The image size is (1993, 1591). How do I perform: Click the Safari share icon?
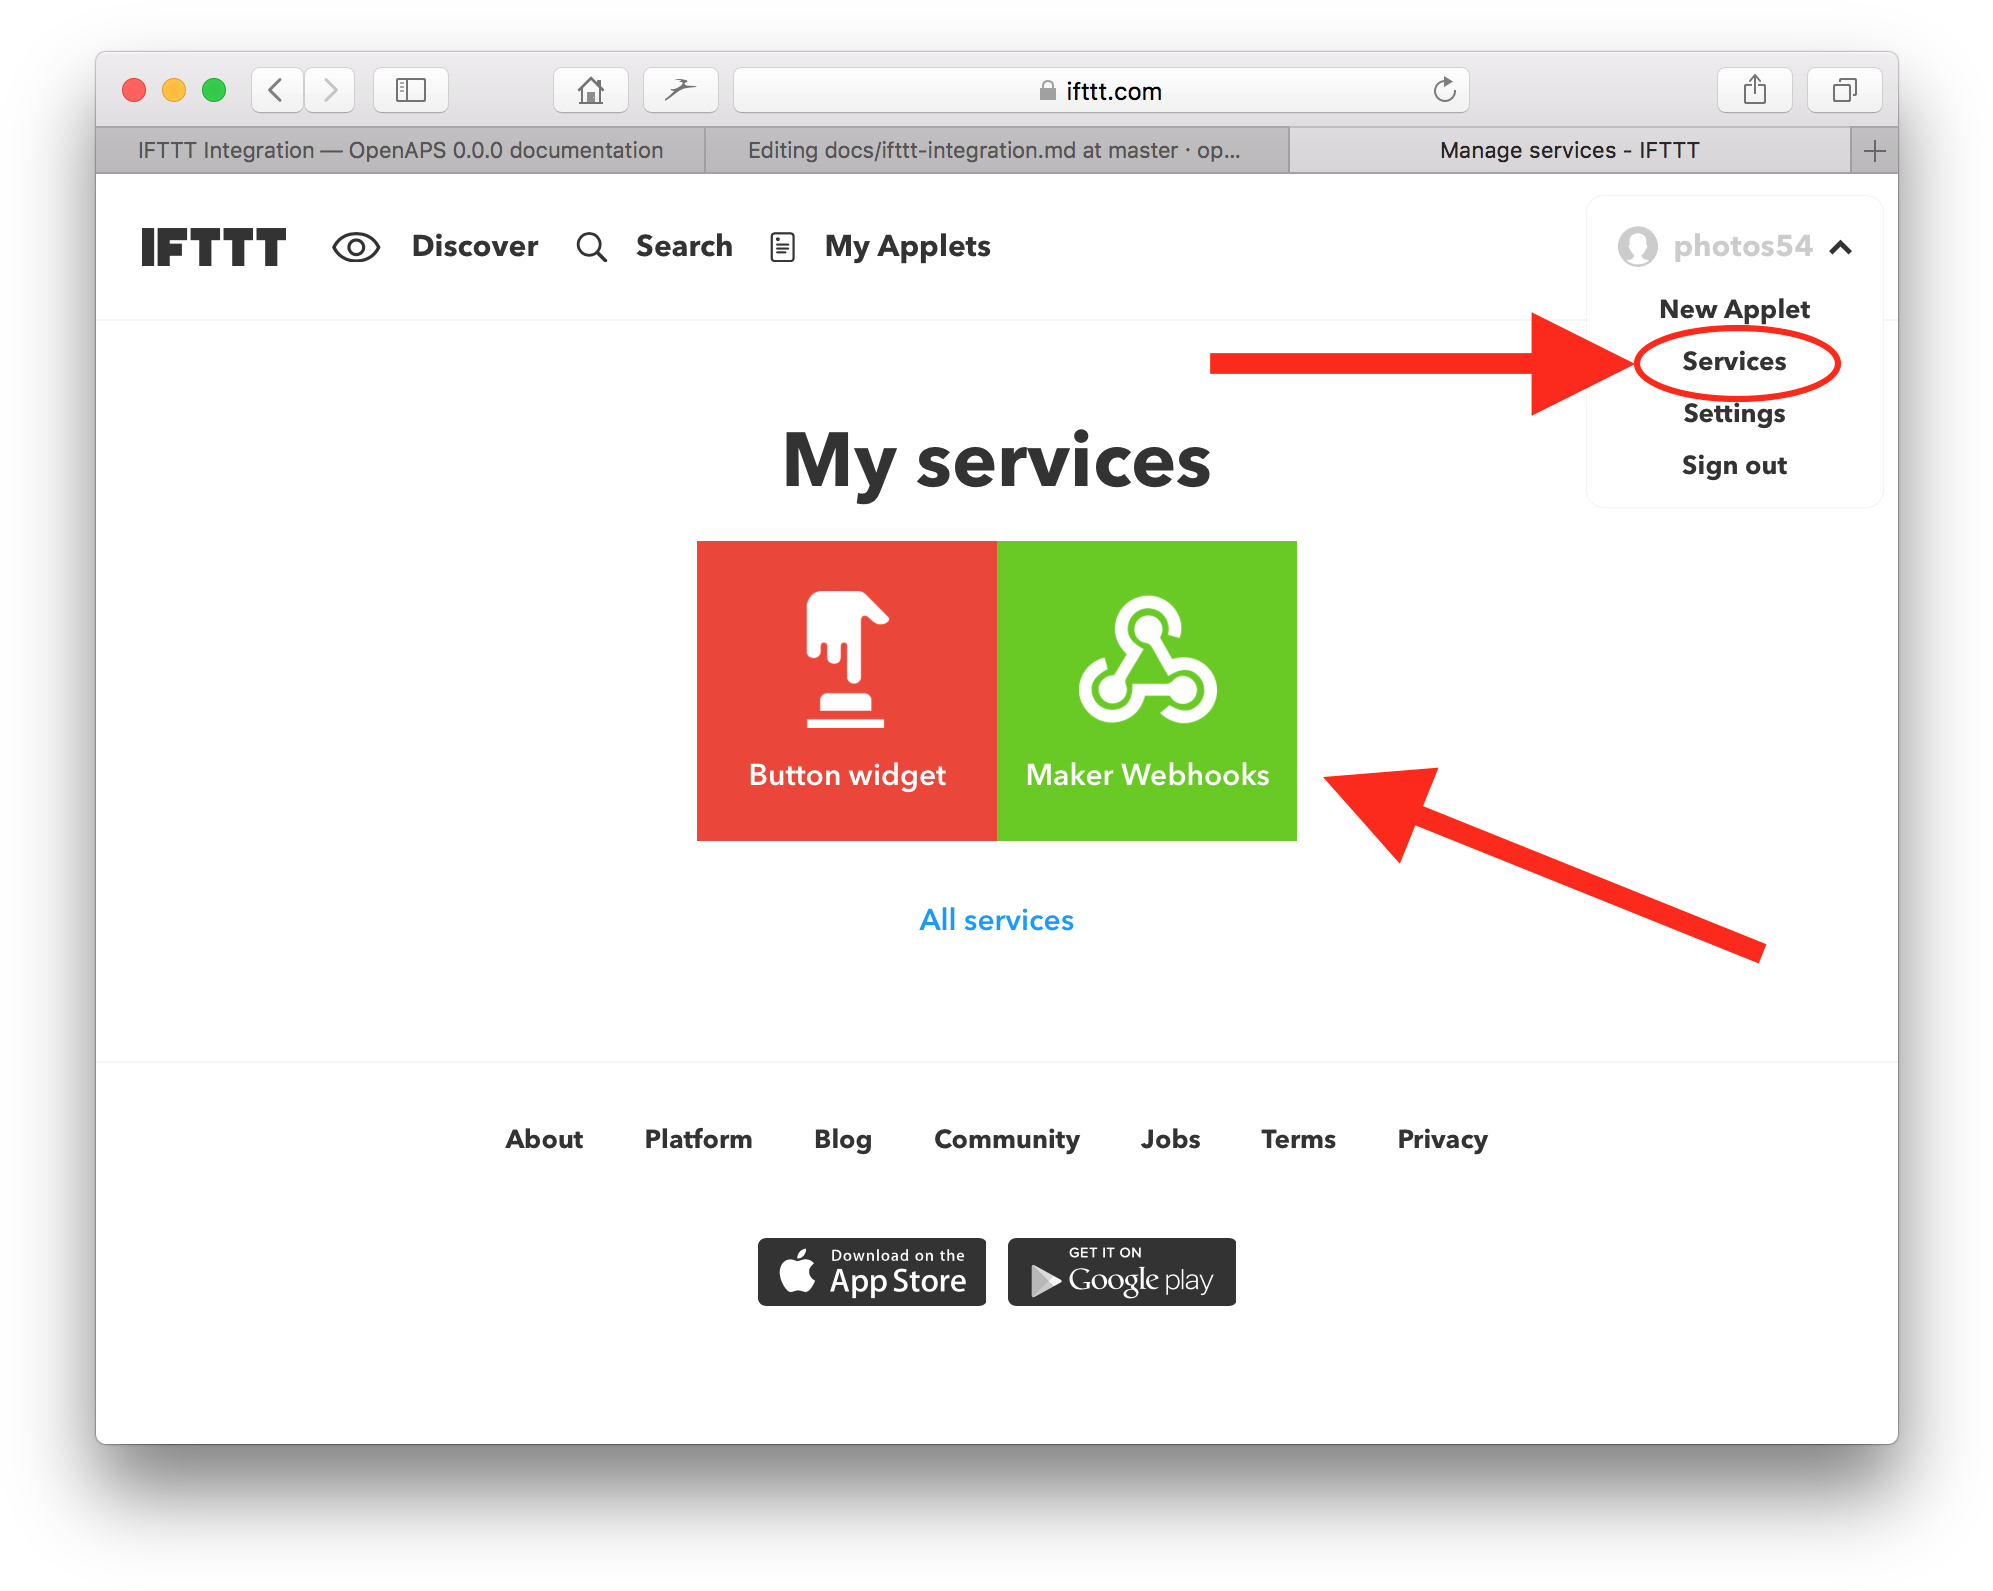coord(1754,90)
